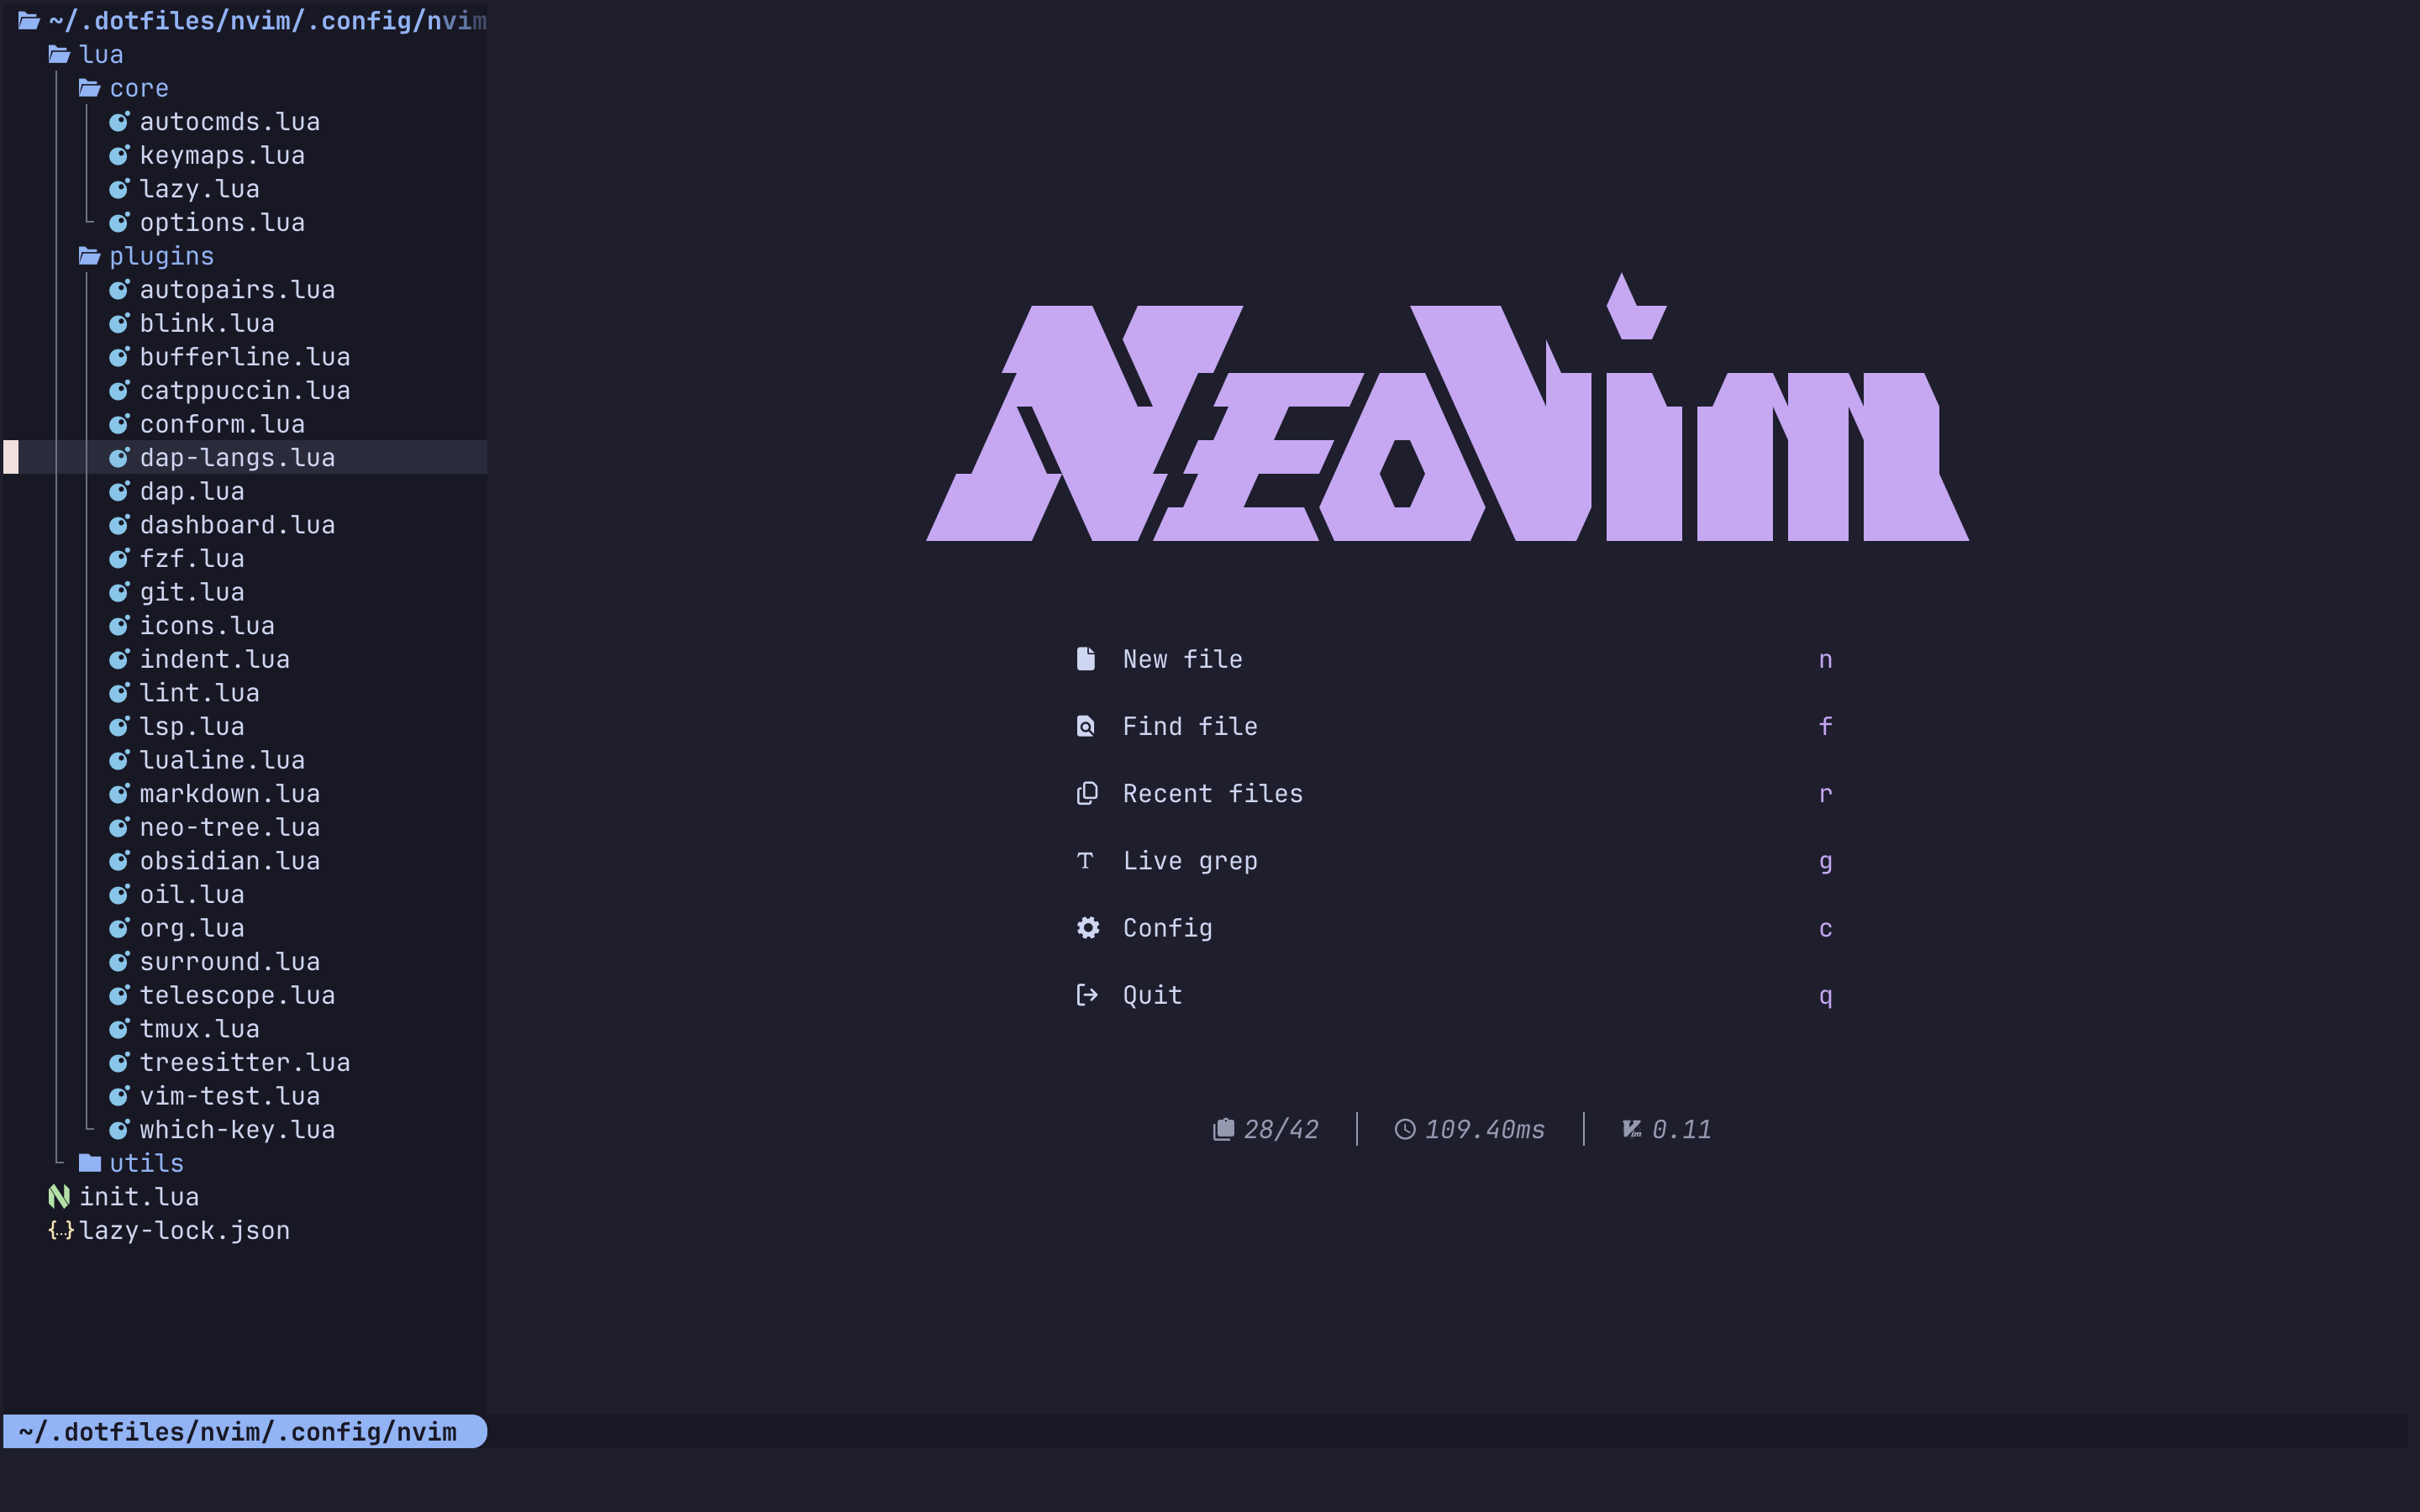Click the Lua icon beside obsidian.lua

tap(119, 861)
